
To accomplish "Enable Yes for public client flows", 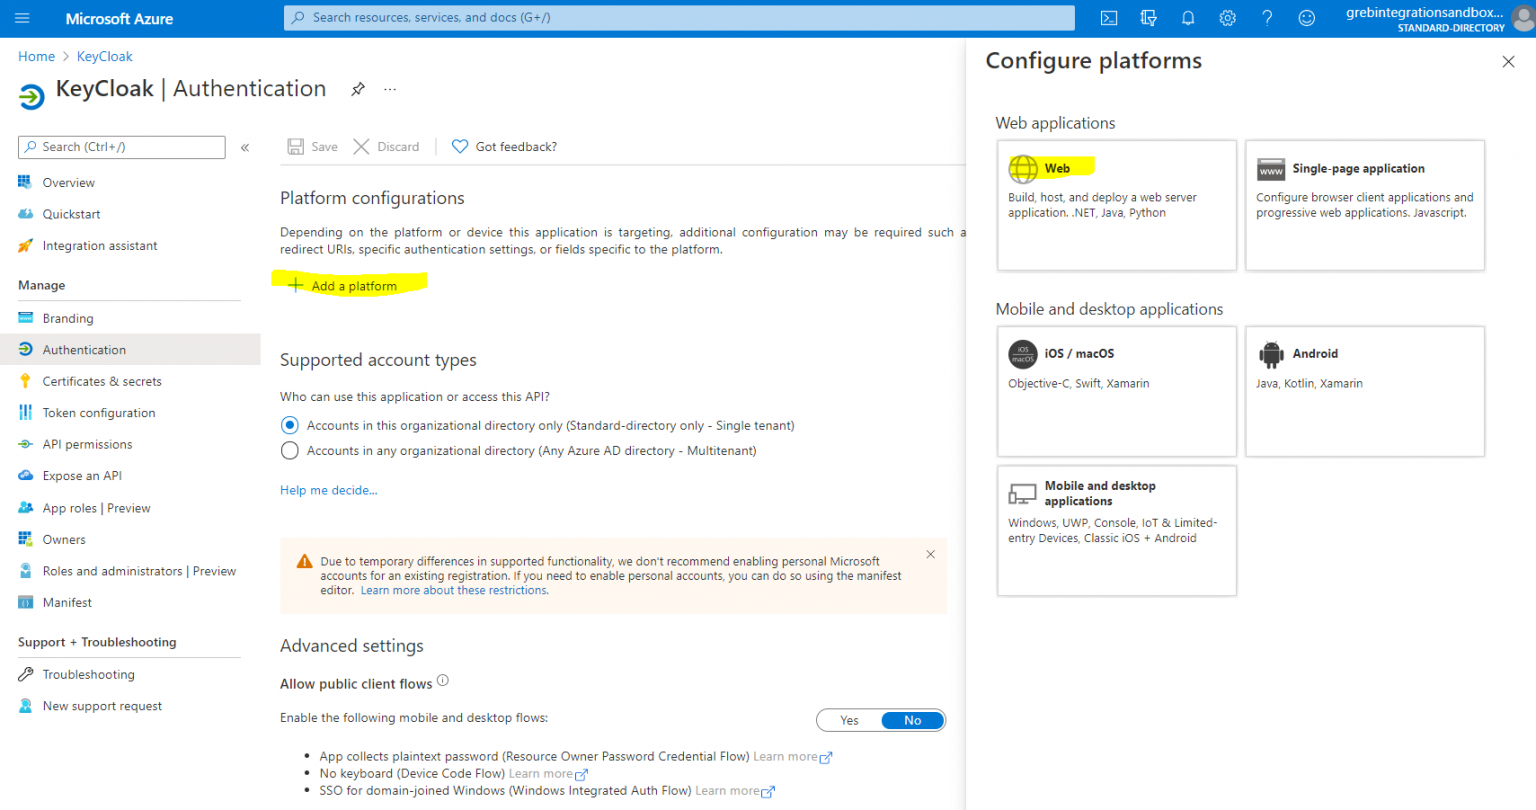I will click(849, 720).
